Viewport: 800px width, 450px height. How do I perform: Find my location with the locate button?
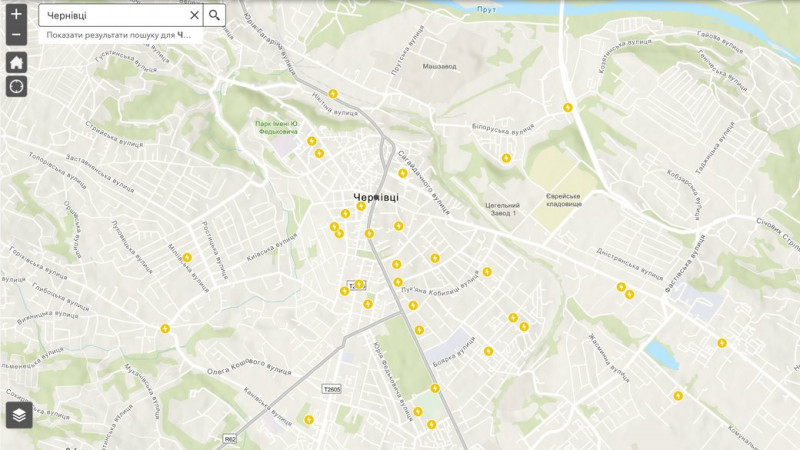(x=16, y=86)
